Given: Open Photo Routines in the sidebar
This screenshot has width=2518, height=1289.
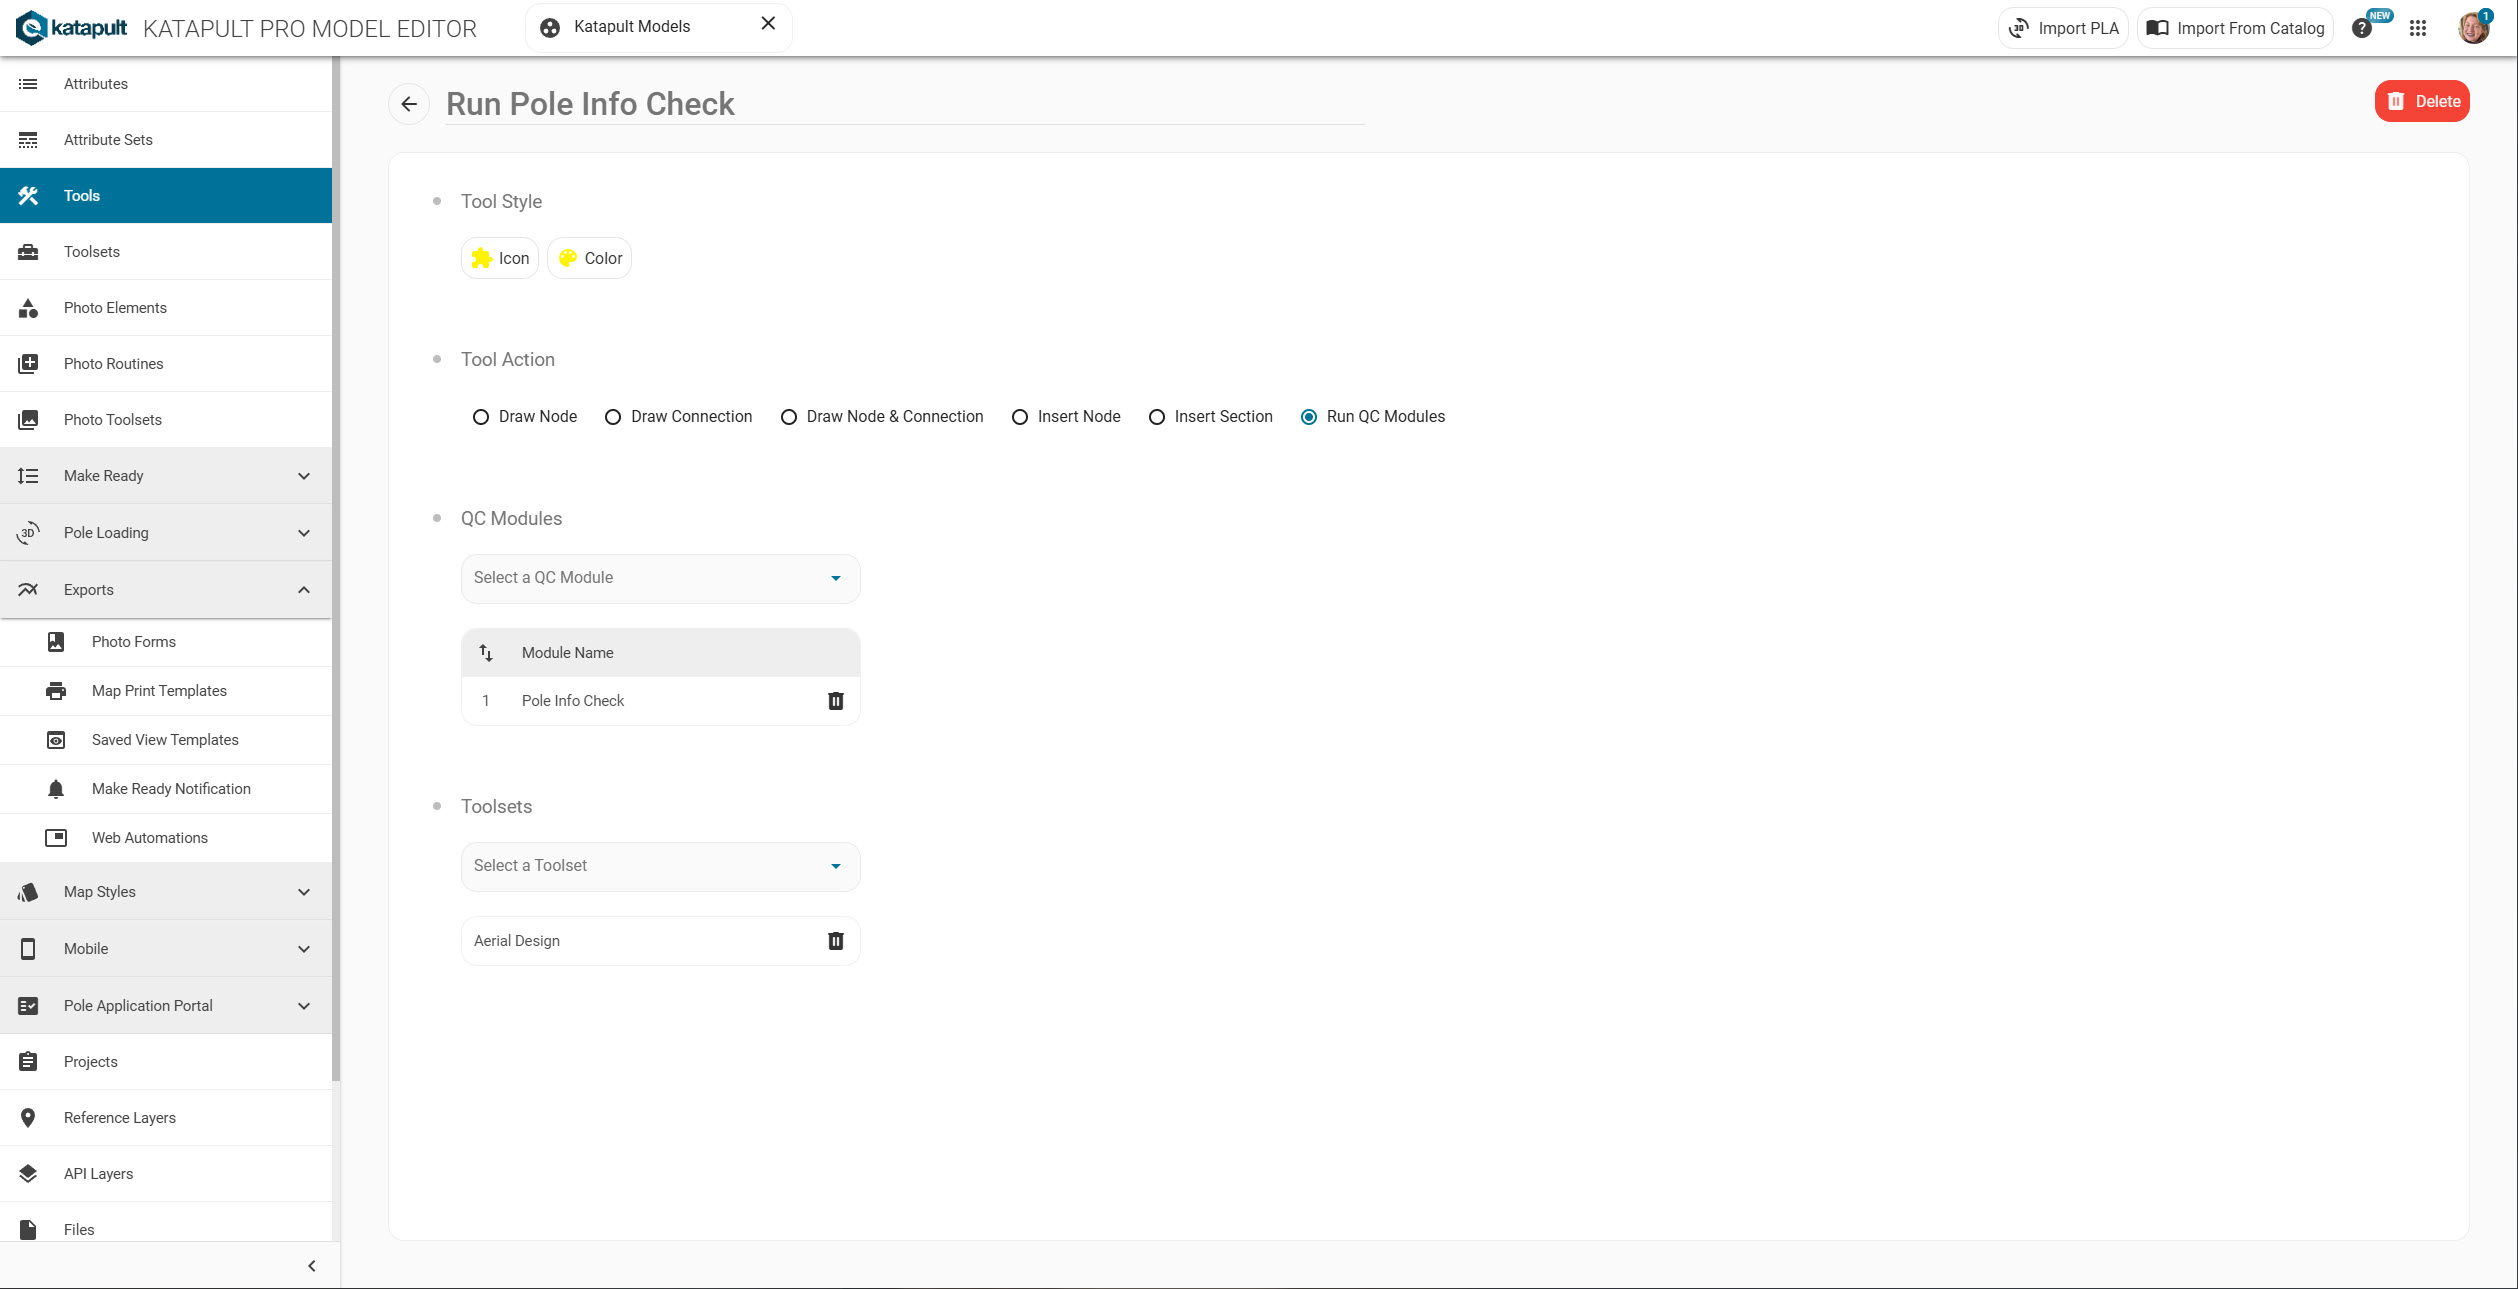Looking at the screenshot, I should click(114, 364).
